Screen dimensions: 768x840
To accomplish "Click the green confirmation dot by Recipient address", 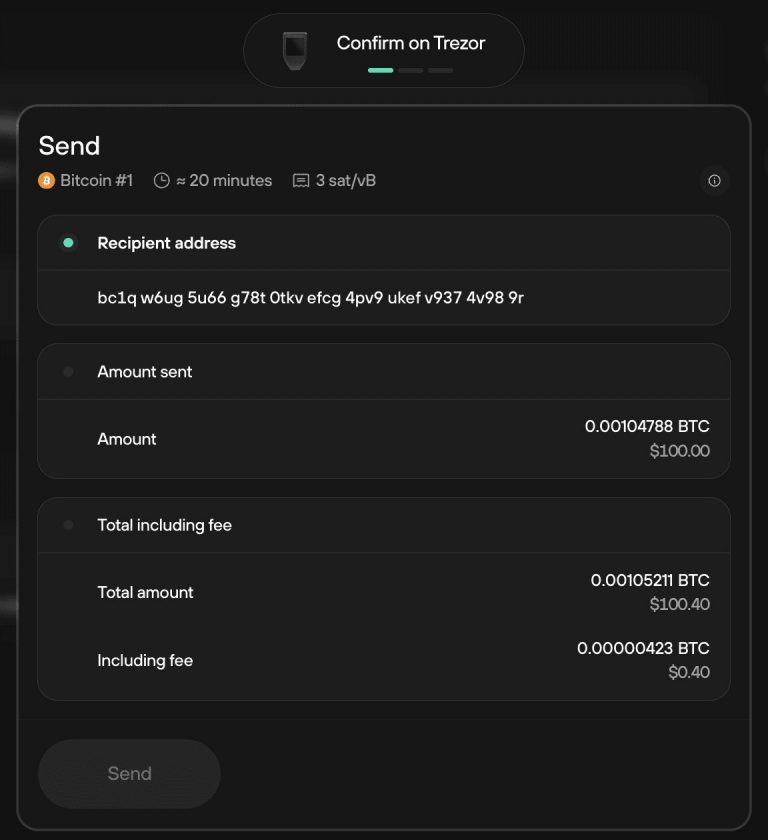I will click(x=67, y=242).
